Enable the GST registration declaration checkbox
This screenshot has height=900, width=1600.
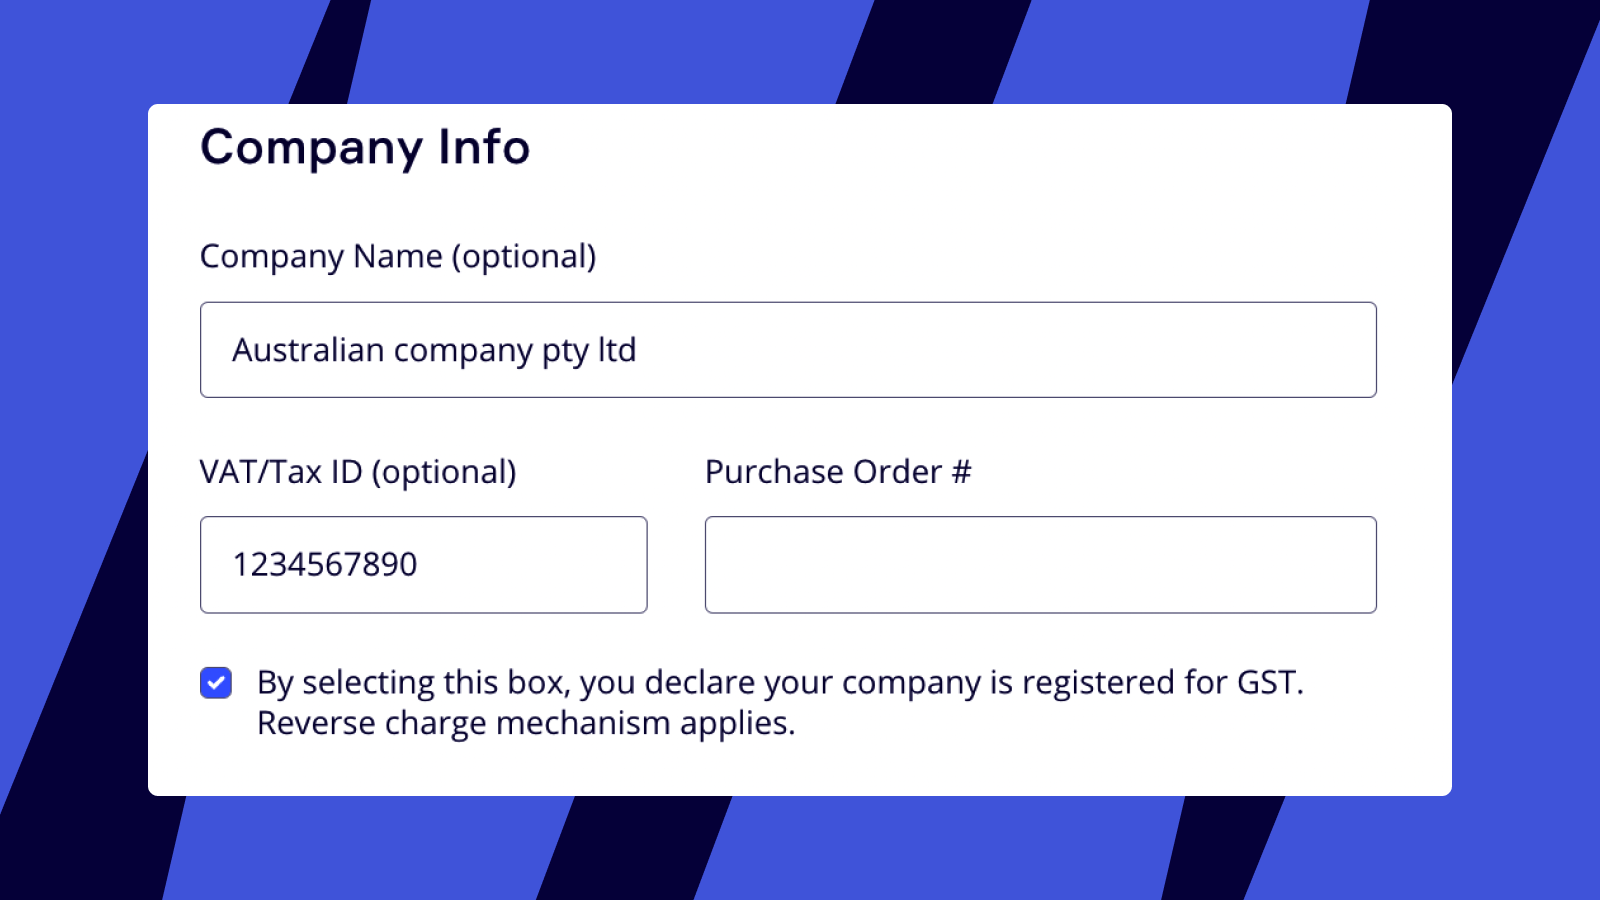tap(215, 682)
